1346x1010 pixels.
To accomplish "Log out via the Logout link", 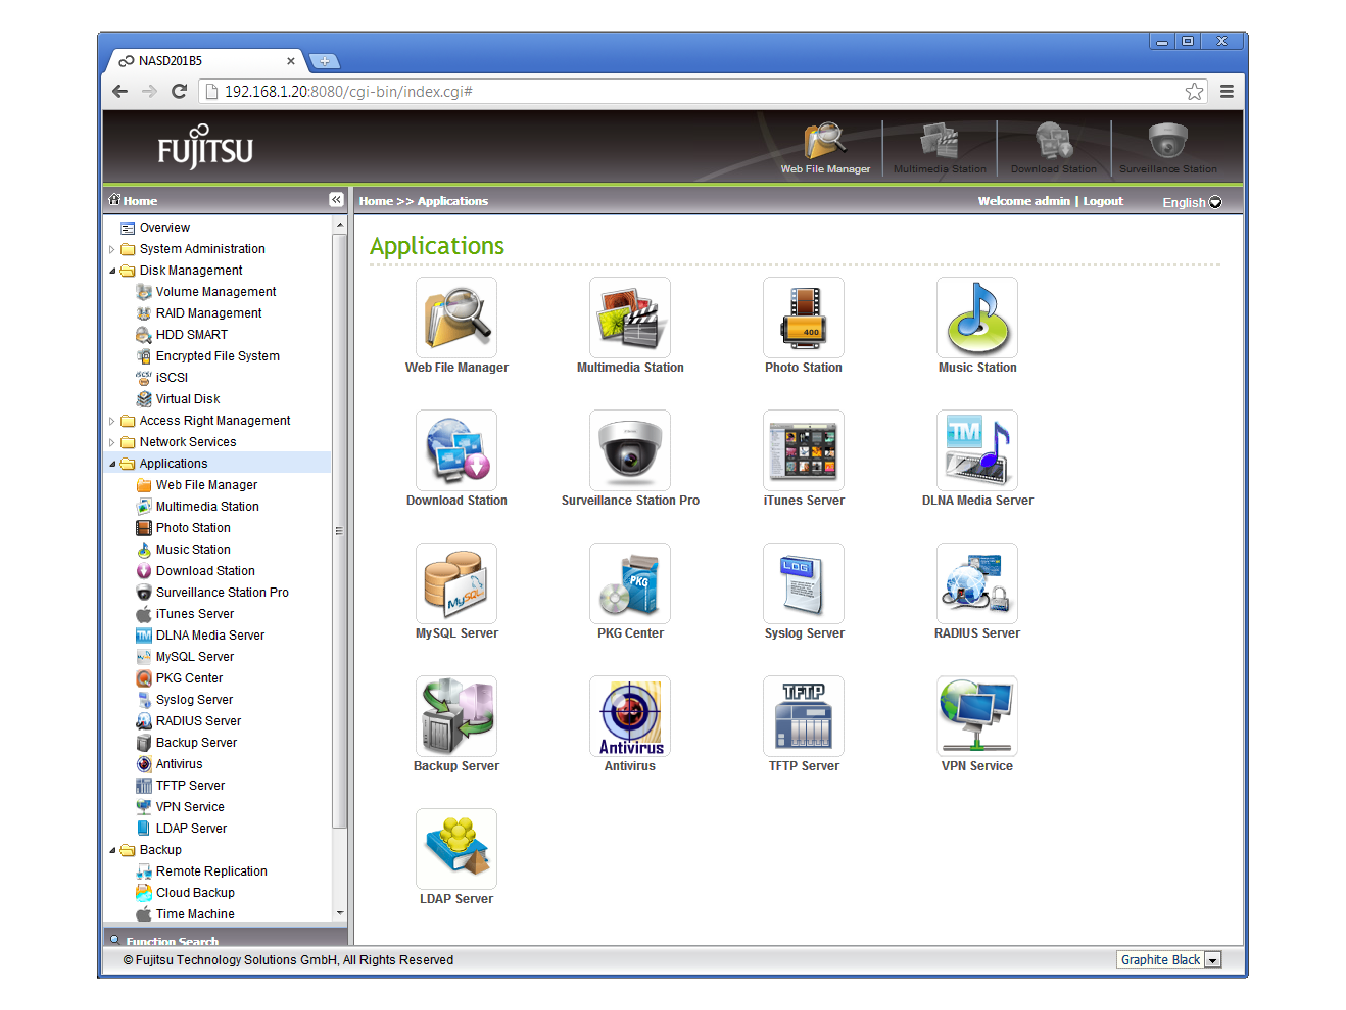I will coord(1103,201).
